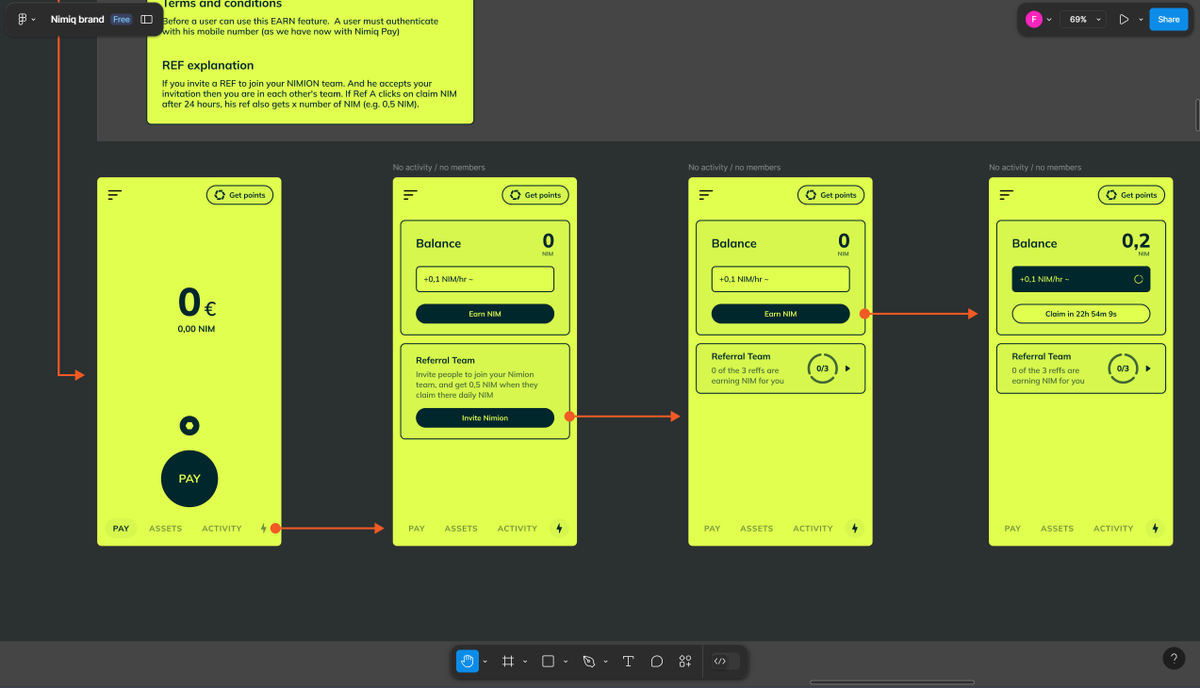Select PAY tab in the 0,2 balance frame
The height and width of the screenshot is (688, 1200).
click(1012, 528)
